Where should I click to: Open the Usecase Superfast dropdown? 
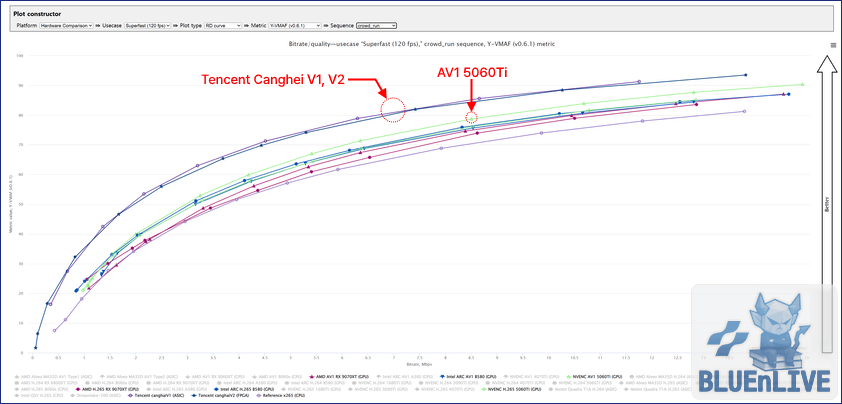tap(147, 25)
